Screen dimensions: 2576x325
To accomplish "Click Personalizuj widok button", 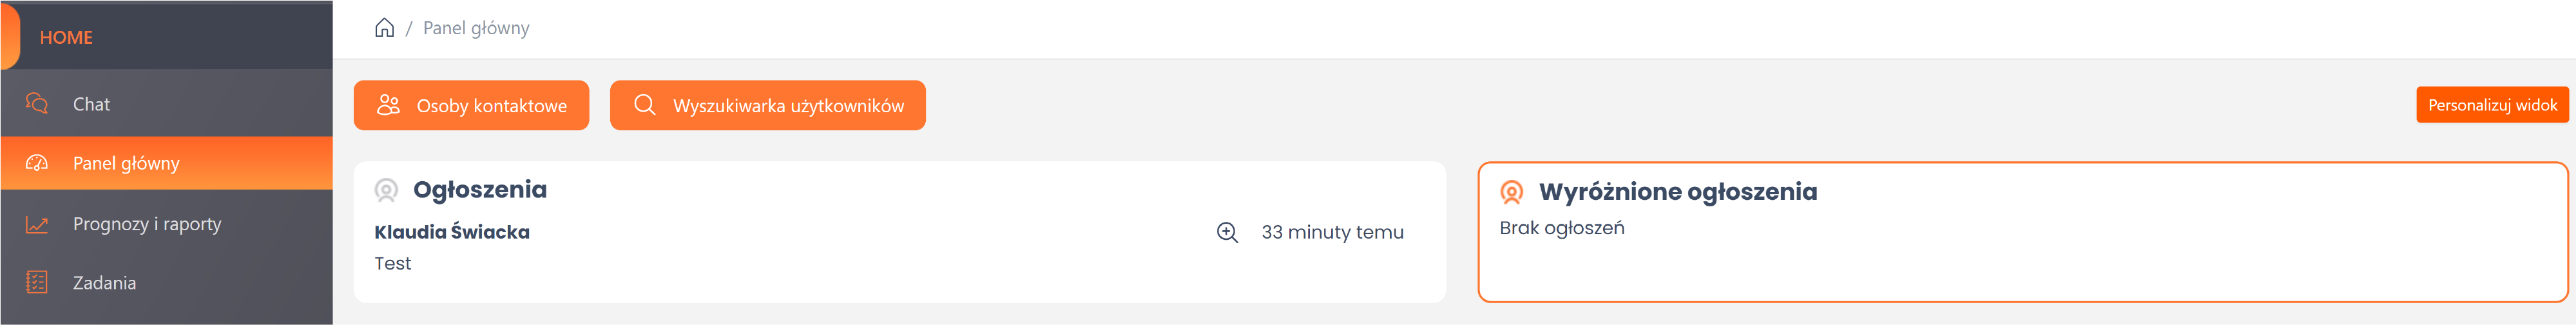I will coord(2491,105).
